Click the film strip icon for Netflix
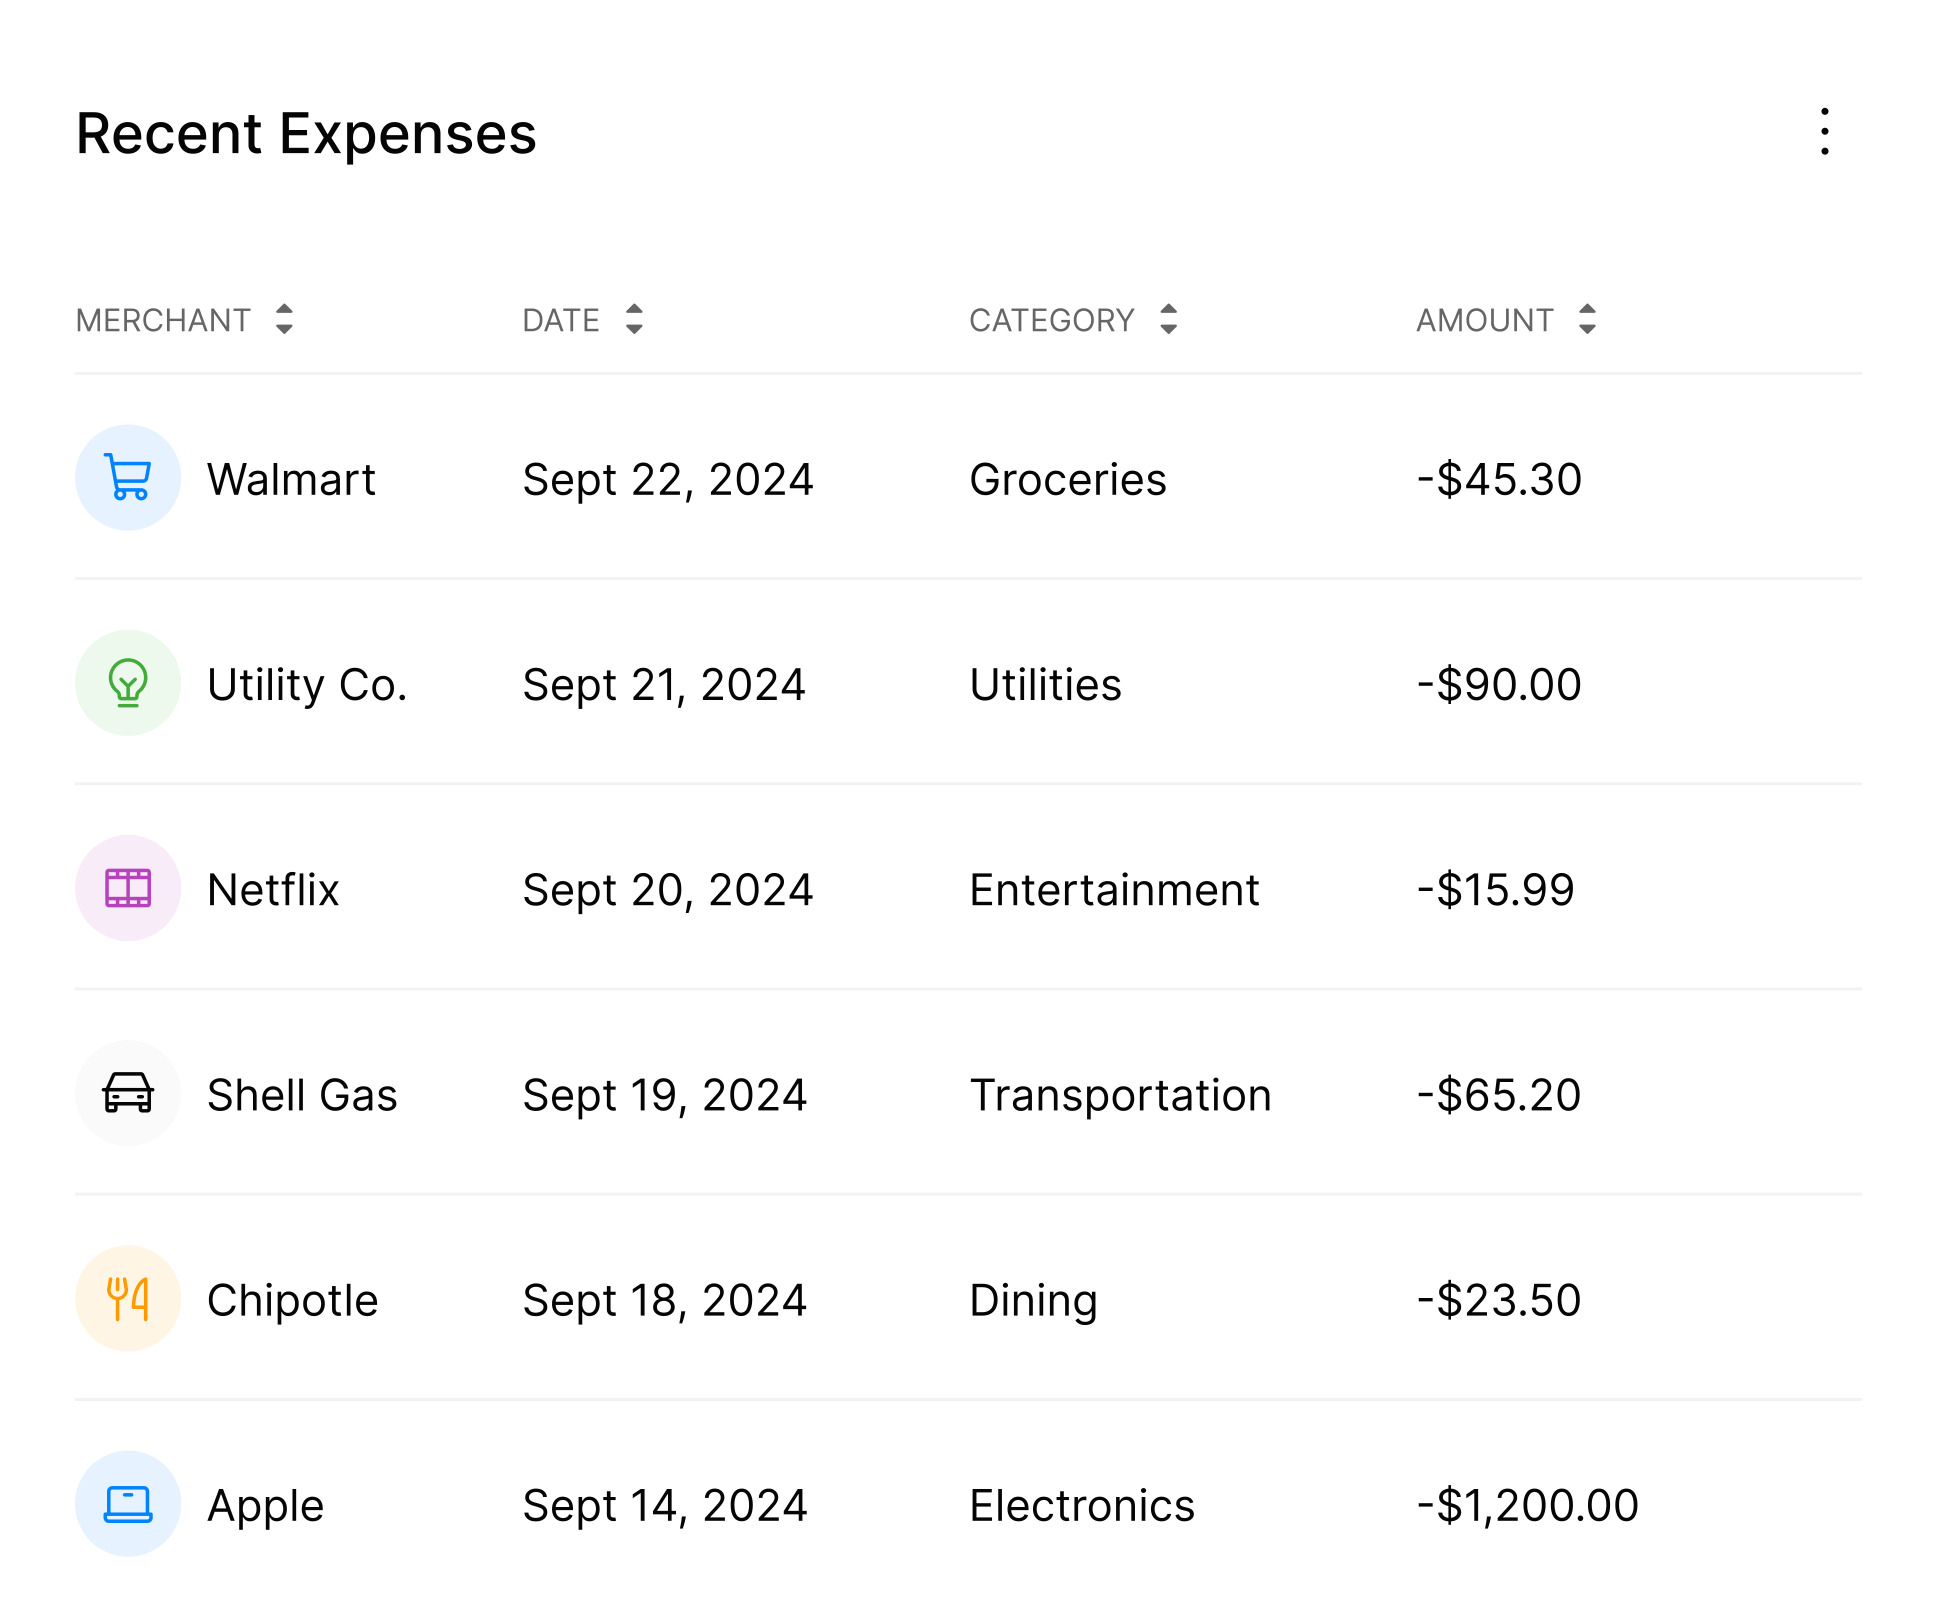Viewport: 1937px width, 1606px height. click(x=128, y=888)
